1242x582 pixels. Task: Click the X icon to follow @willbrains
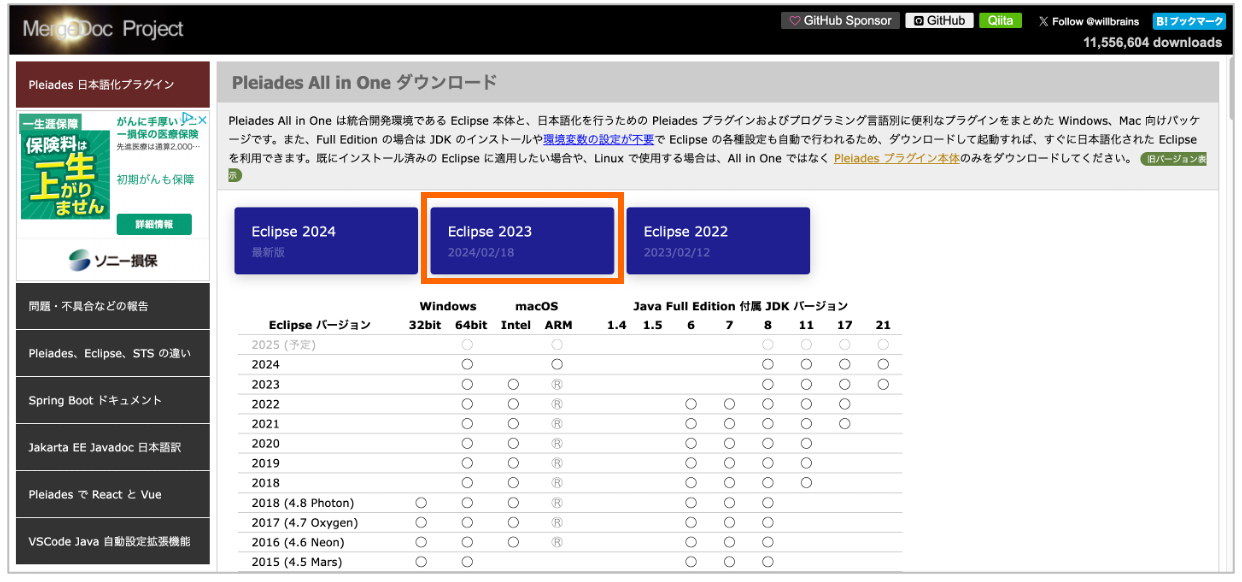click(x=1043, y=20)
